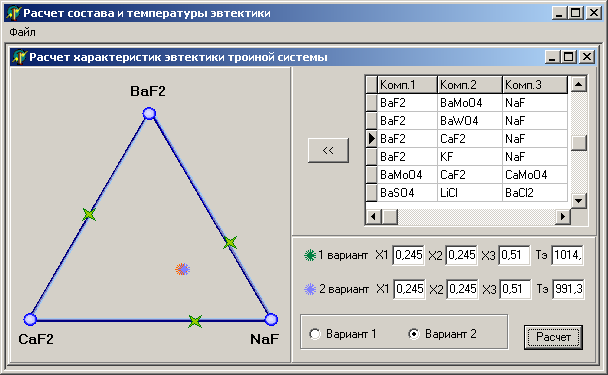This screenshot has width=608, height=375.
Task: Select the BaF2 KF NaF table row
Action: (466, 157)
